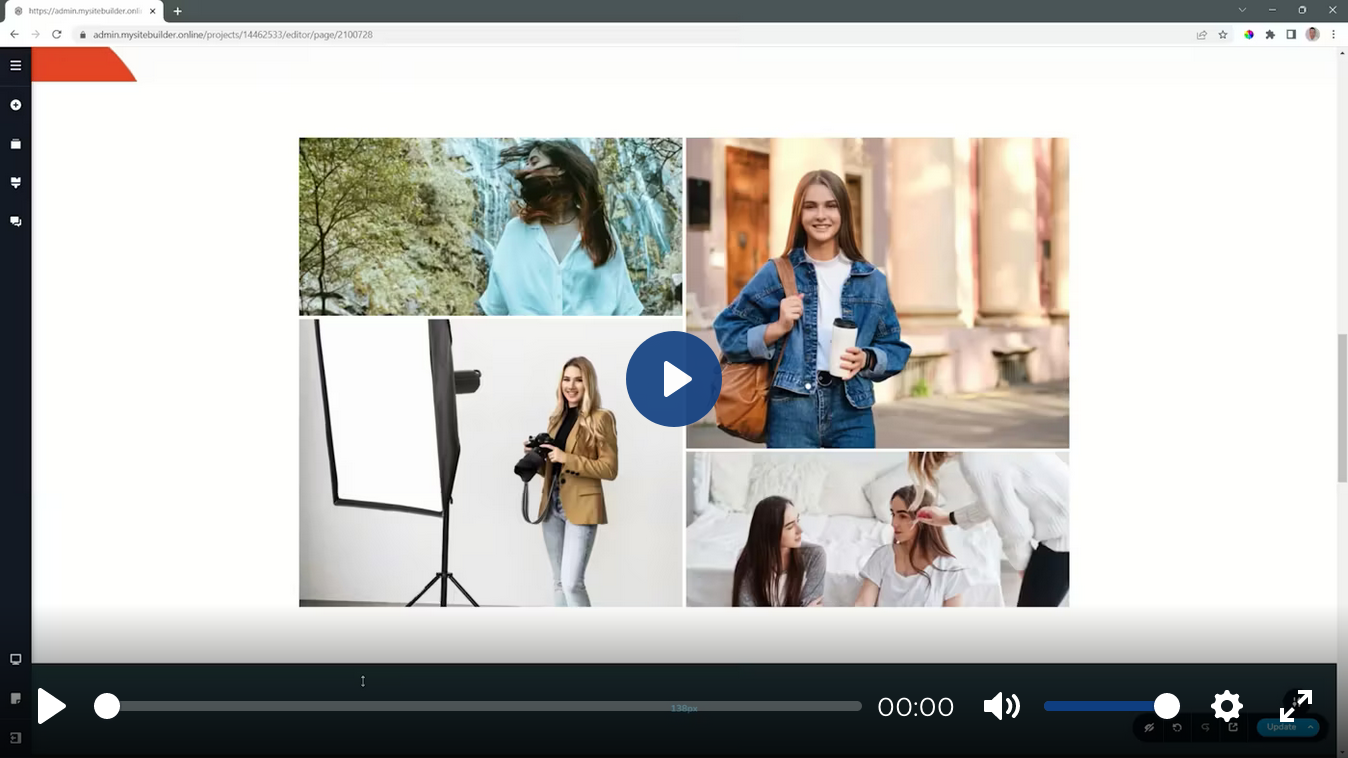Open the tab search chevron in the title bar
The image size is (1348, 758).
pos(1242,10)
